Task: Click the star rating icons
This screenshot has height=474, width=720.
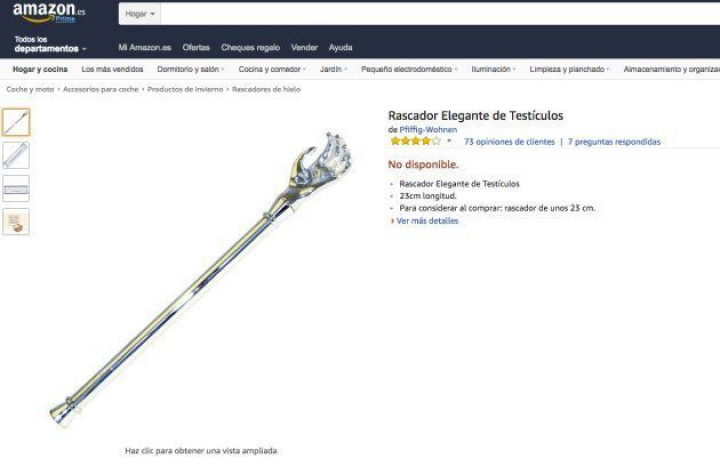Action: 415,141
